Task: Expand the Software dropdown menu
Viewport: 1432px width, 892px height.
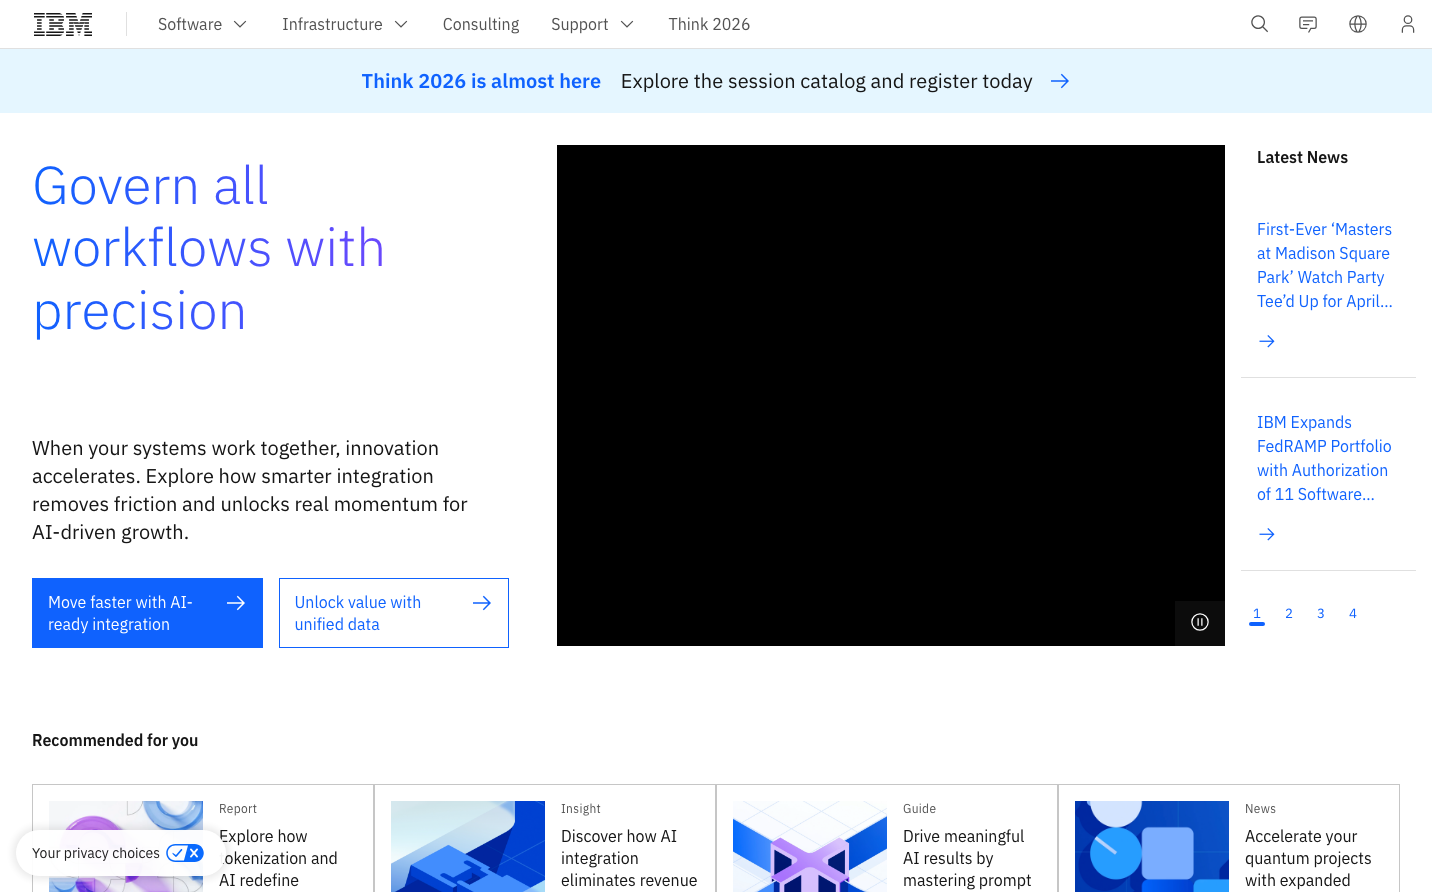Action: pyautogui.click(x=202, y=24)
